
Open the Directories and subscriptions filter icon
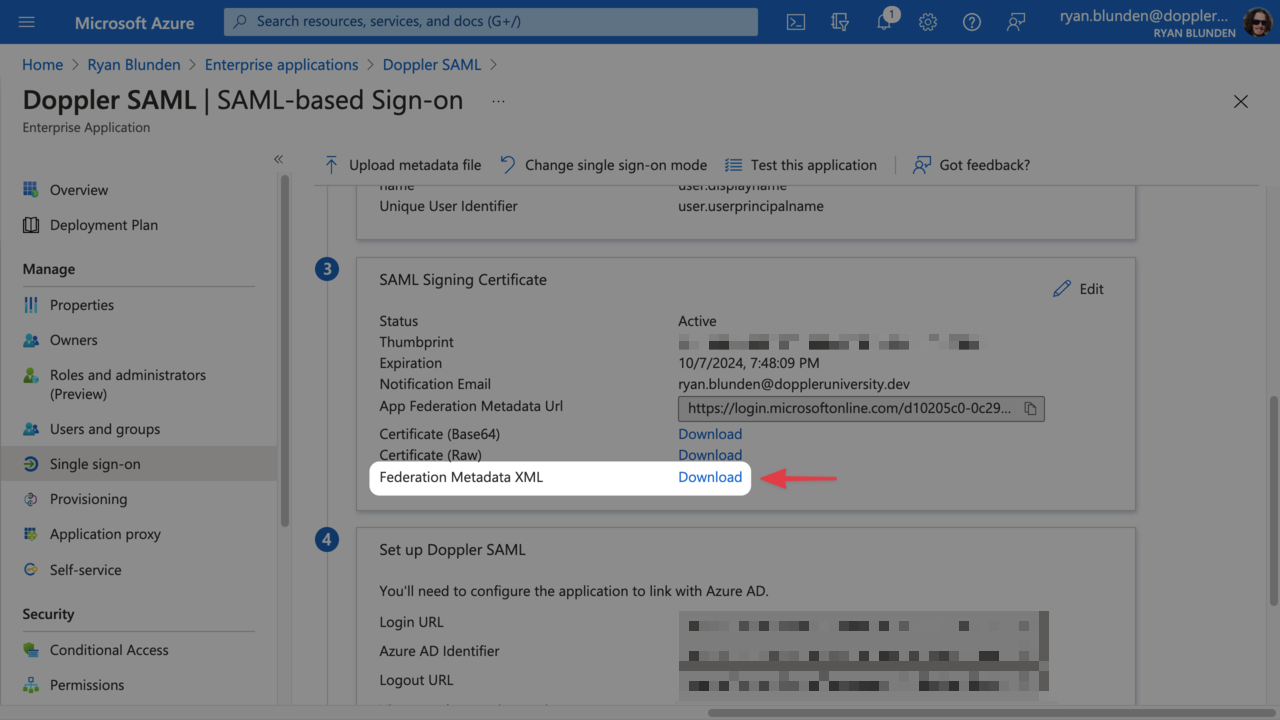(840, 22)
